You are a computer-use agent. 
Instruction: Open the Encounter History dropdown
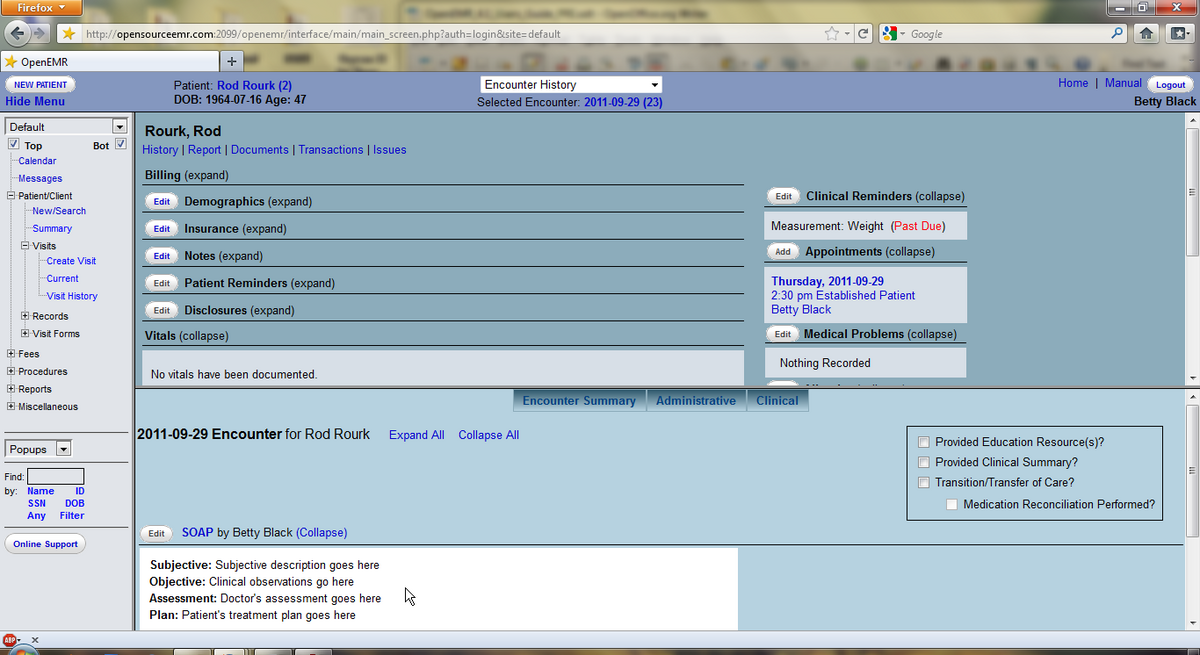571,85
